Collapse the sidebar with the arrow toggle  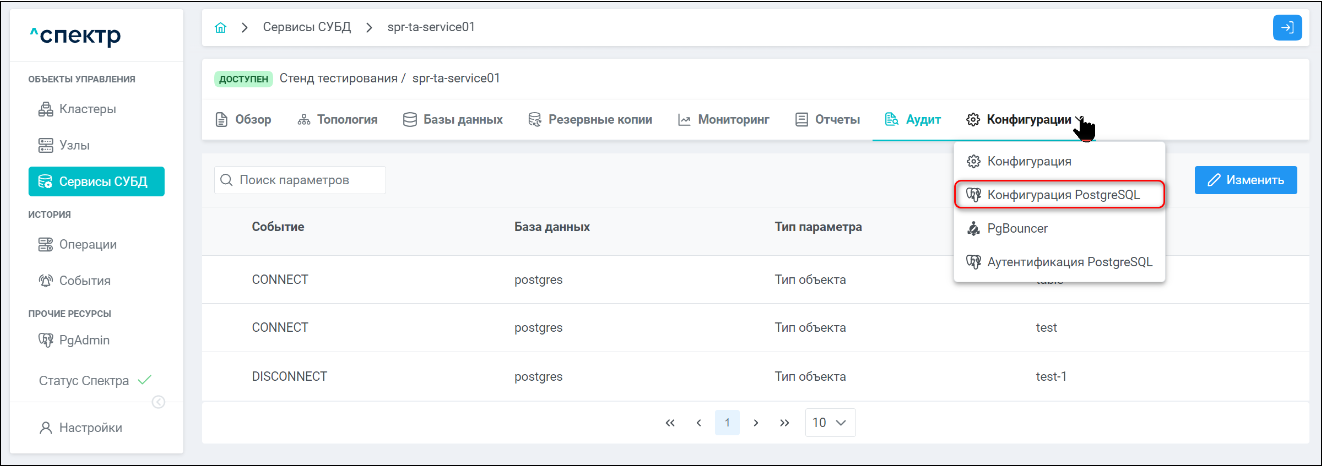(158, 402)
